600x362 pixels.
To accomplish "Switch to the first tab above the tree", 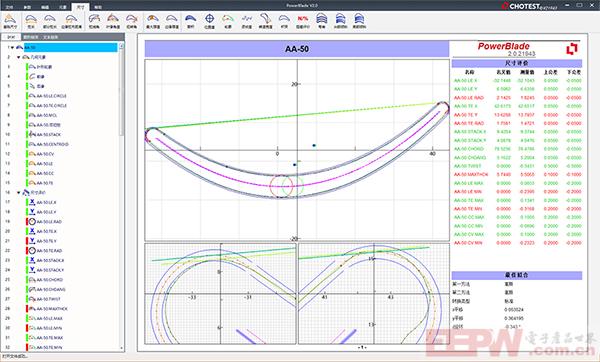I will tap(11, 37).
